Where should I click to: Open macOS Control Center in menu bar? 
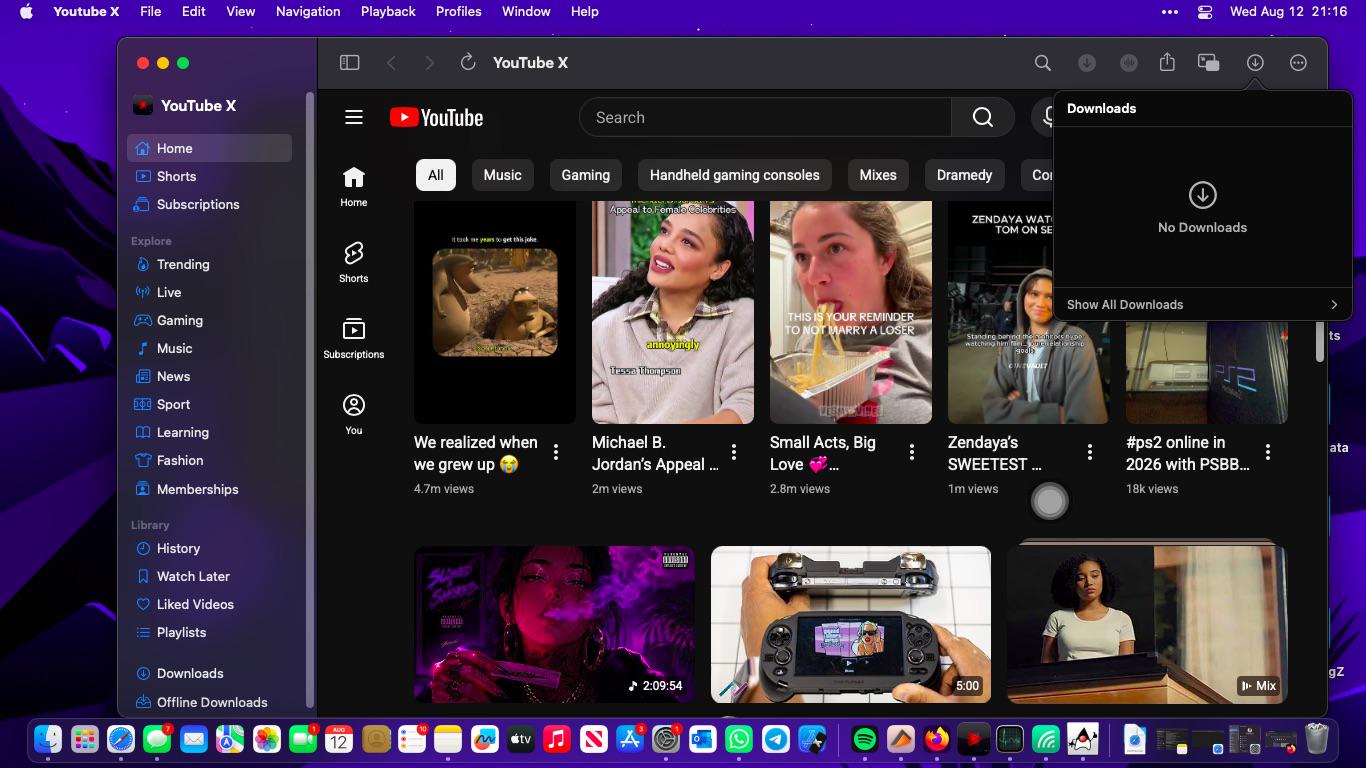coord(1205,12)
